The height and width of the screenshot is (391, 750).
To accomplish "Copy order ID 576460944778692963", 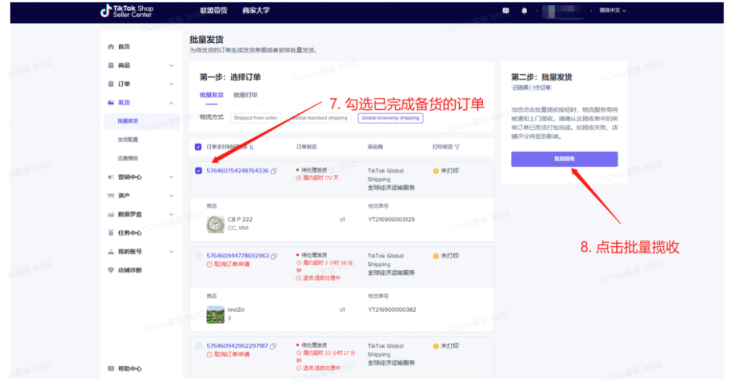I will coord(274,257).
